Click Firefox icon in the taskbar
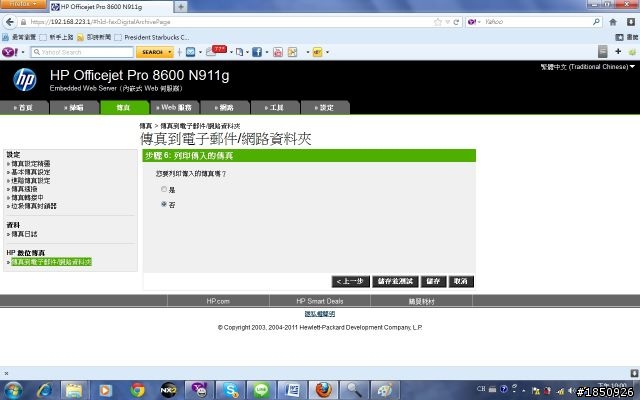The height and width of the screenshot is (400, 640). coord(324,391)
